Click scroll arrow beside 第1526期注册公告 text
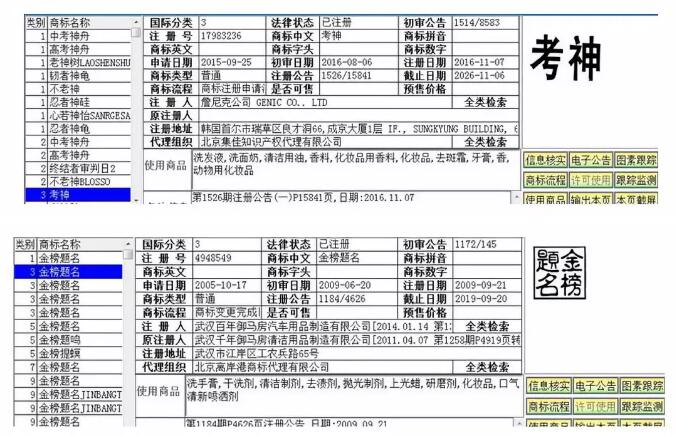 pos(516,197)
